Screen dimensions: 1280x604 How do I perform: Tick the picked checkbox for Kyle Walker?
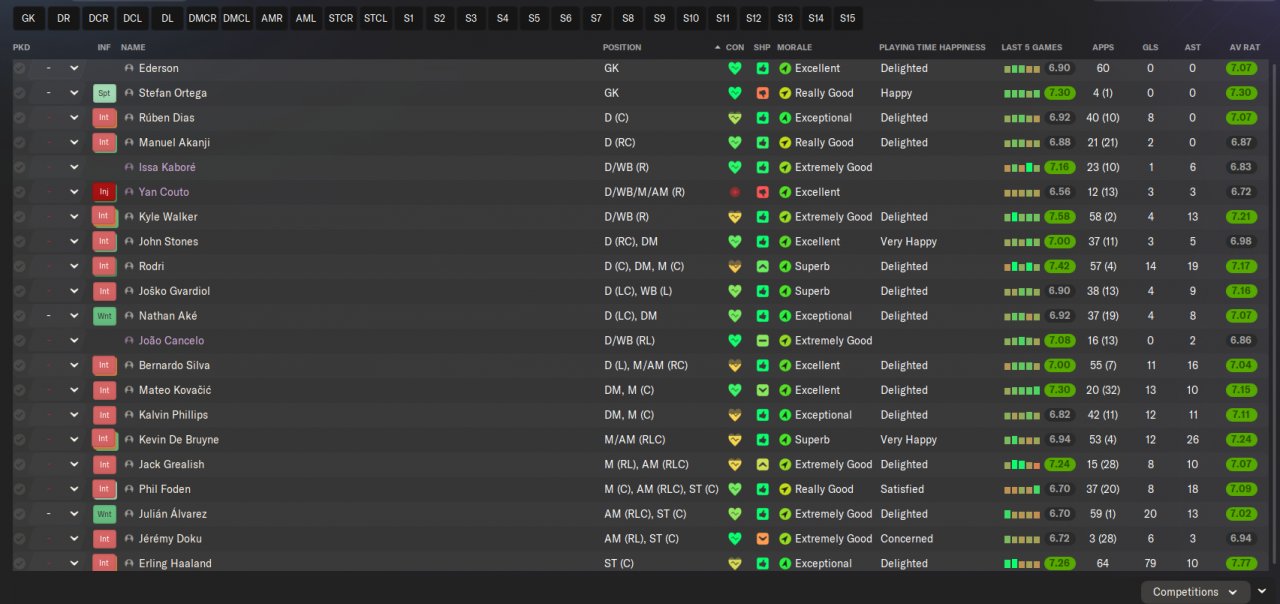(x=19, y=217)
